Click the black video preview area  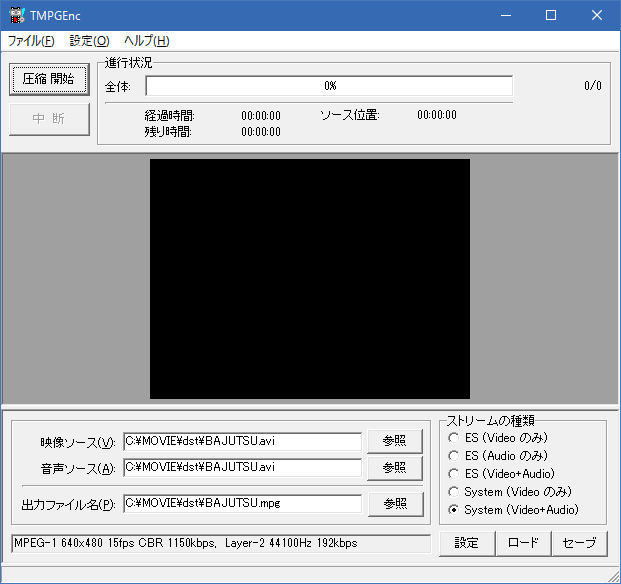310,278
